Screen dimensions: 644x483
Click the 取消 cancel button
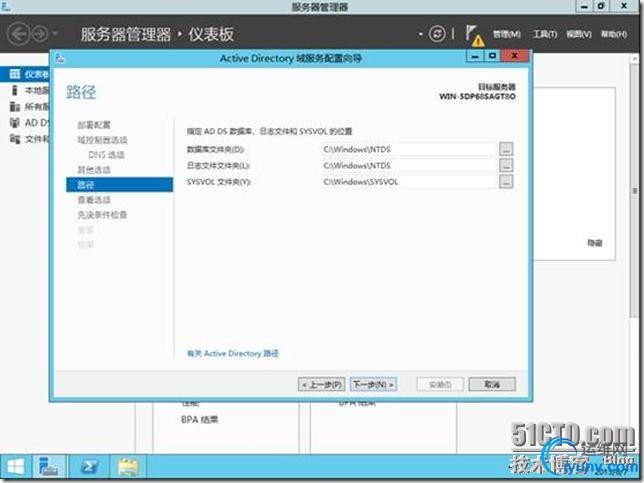492,385
